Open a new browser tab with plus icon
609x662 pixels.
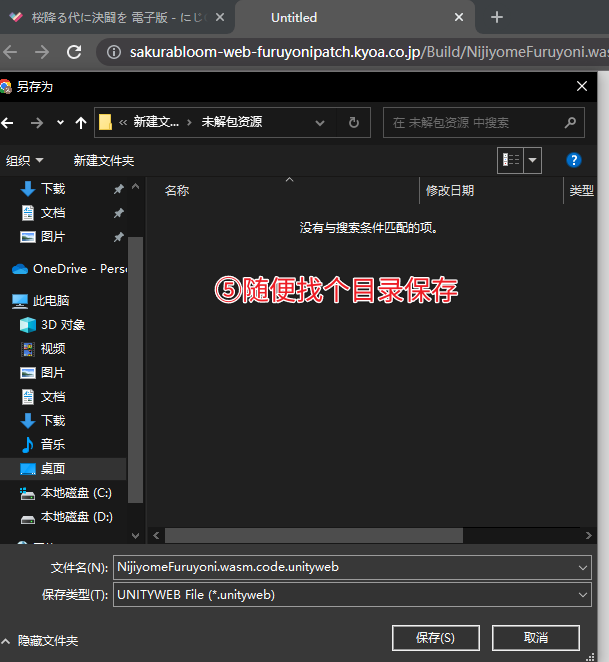[x=497, y=17]
